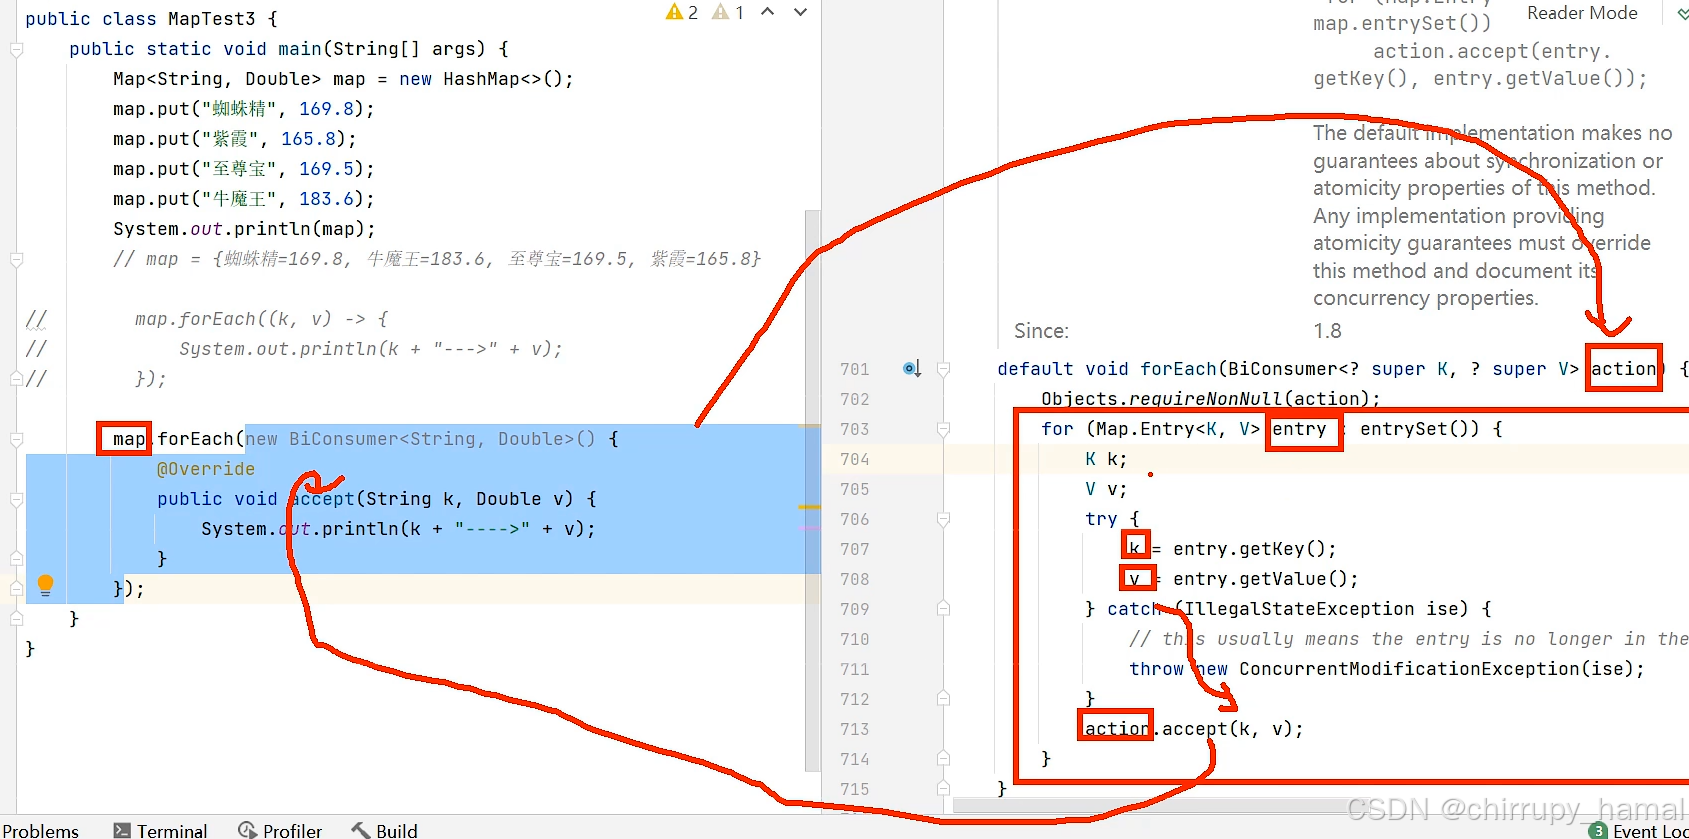This screenshot has height=839, width=1689.
Task: Open the Event Log tab
Action: [x=1640, y=830]
